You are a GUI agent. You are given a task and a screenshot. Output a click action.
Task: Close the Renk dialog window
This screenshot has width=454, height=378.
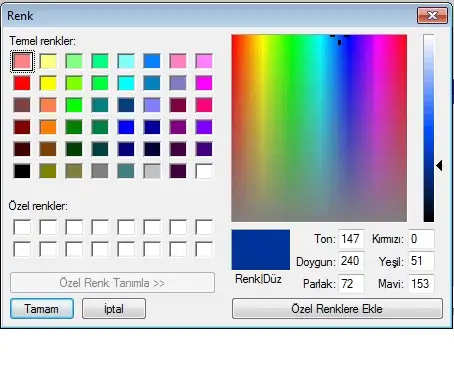click(x=432, y=15)
